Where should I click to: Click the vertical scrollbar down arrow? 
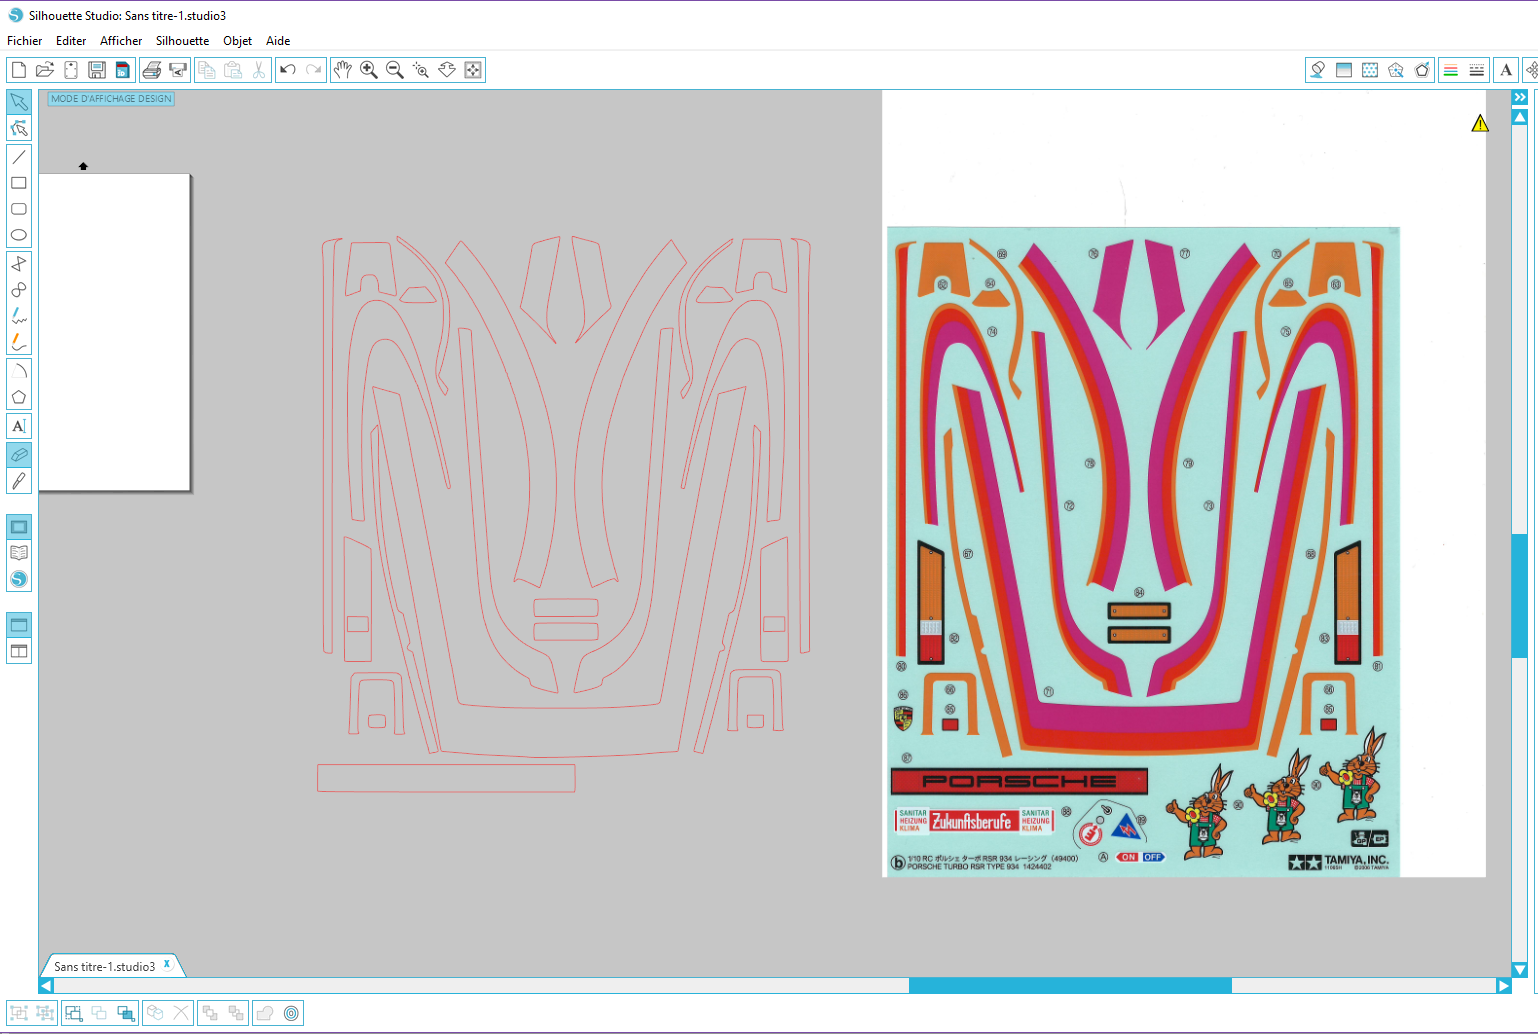[1520, 970]
